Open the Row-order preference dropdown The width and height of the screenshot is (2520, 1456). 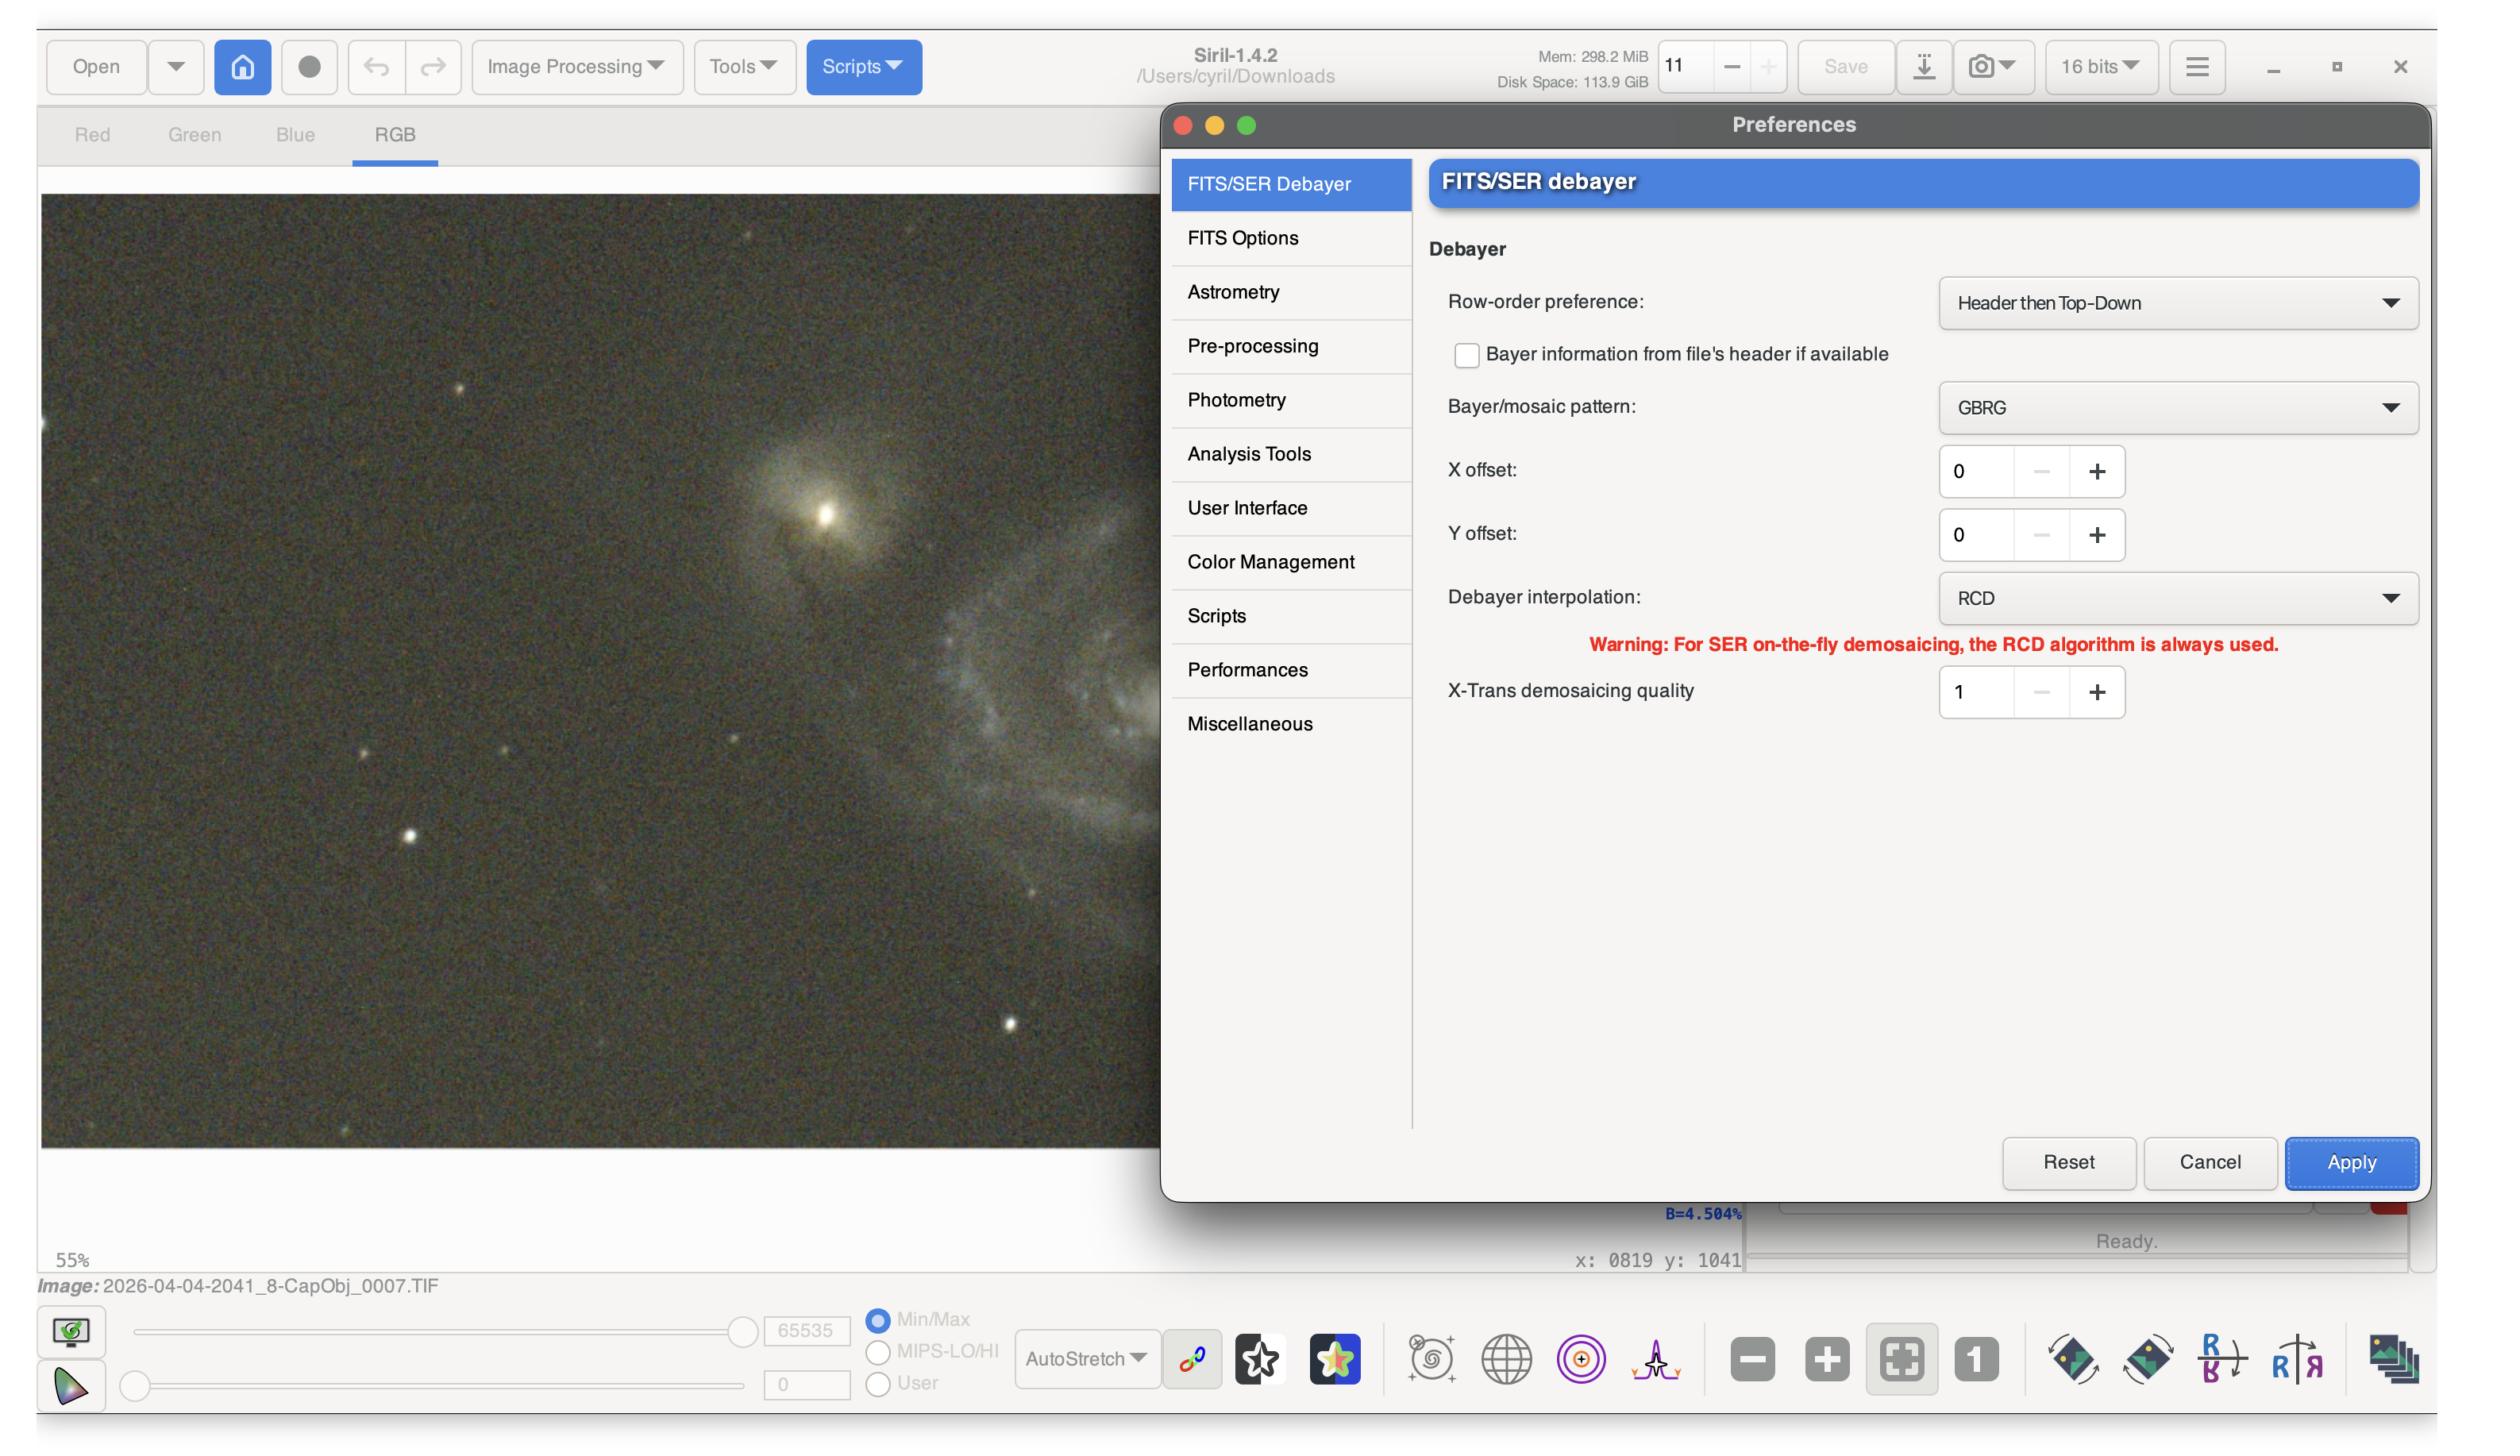2177,303
